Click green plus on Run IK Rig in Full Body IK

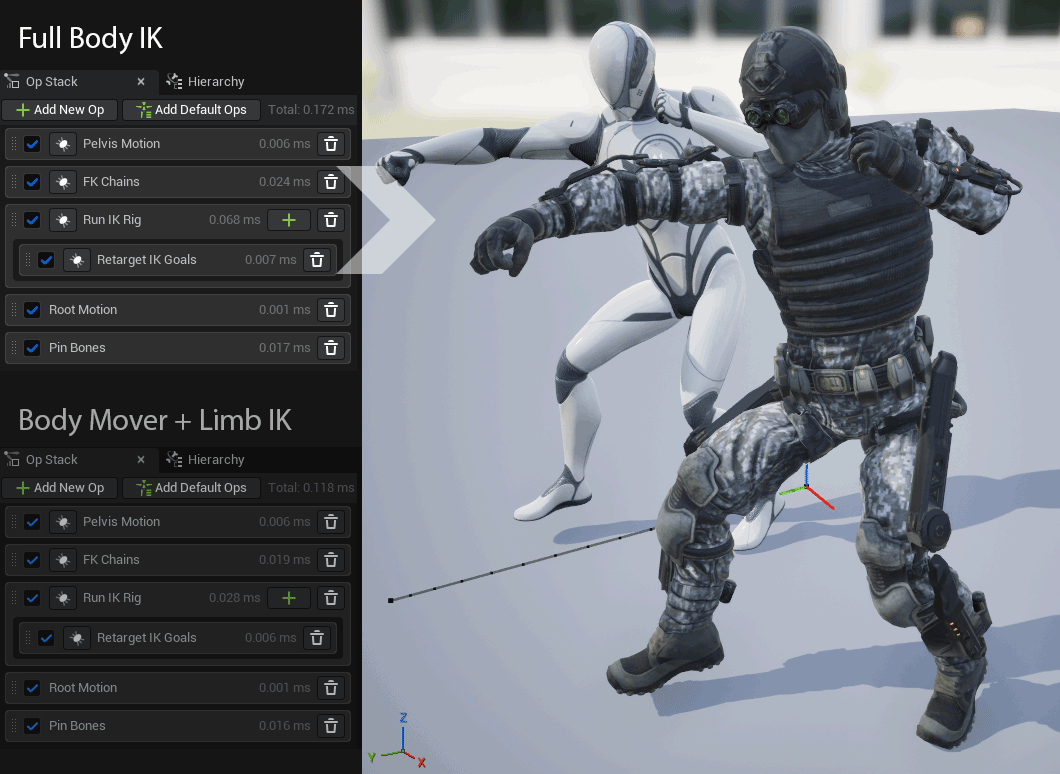[x=289, y=220]
